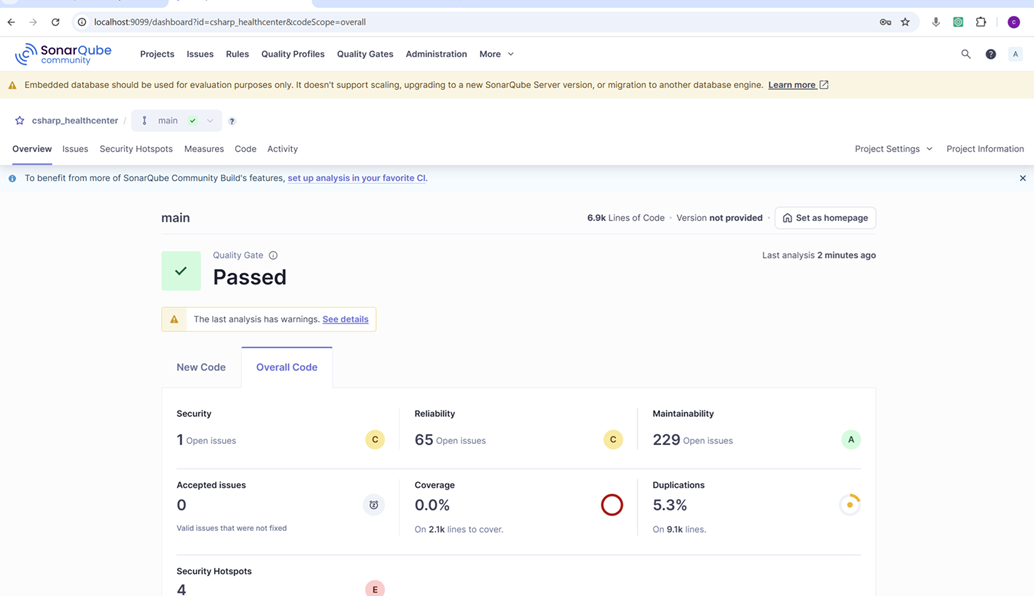Favorite the csharp_healthcenter project star
1034x596 pixels.
[20, 121]
